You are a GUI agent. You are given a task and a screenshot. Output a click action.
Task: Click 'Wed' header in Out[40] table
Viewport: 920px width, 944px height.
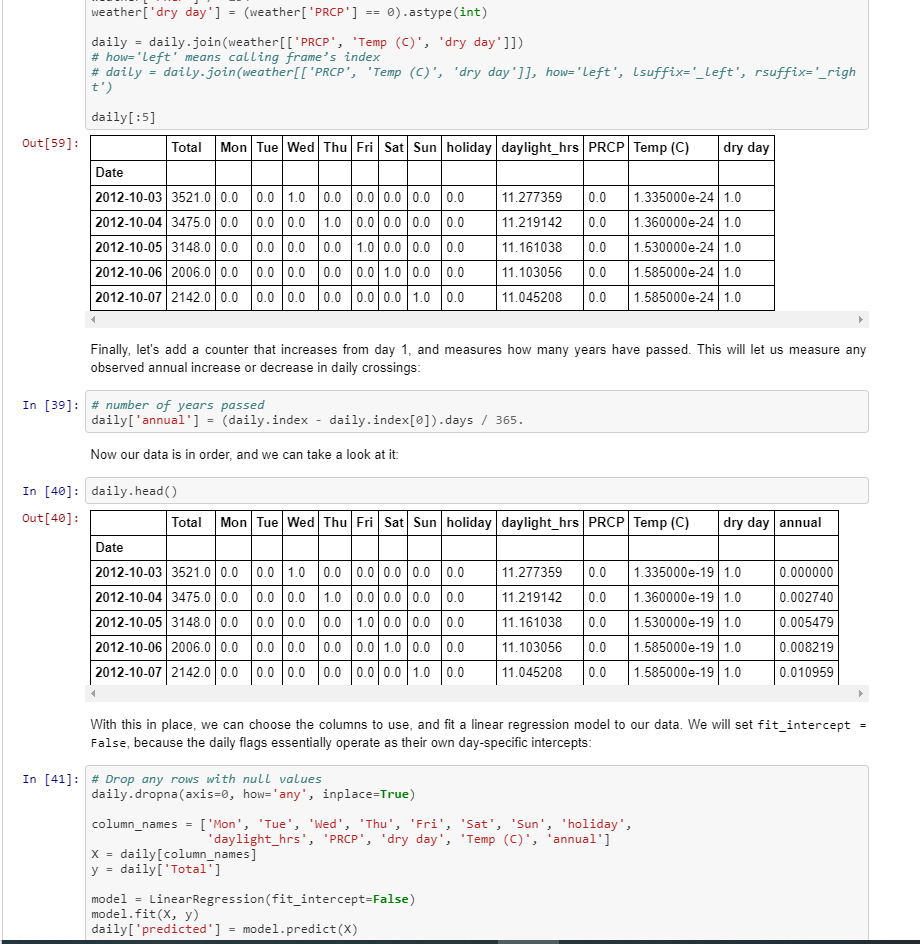[300, 523]
